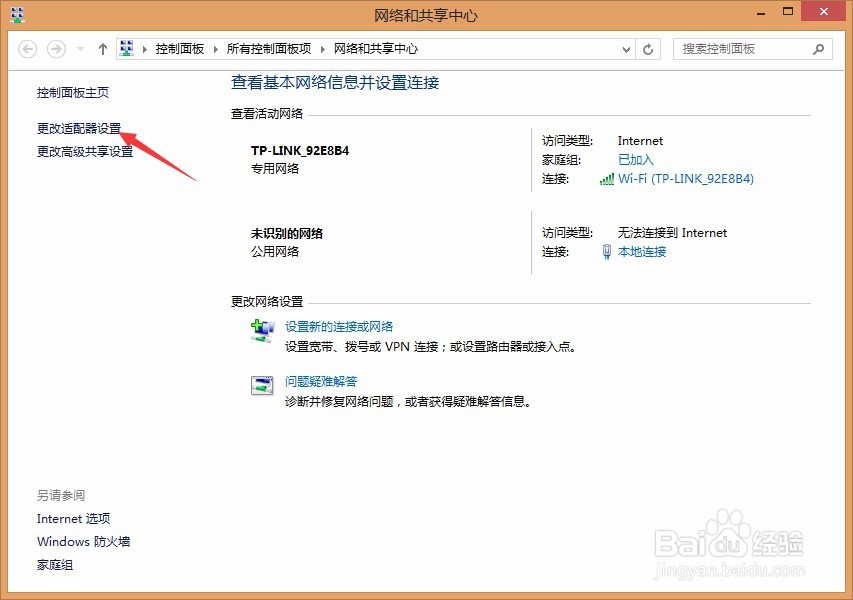
Task: Open the address bar history dropdown arrow
Action: pyautogui.click(x=627, y=48)
